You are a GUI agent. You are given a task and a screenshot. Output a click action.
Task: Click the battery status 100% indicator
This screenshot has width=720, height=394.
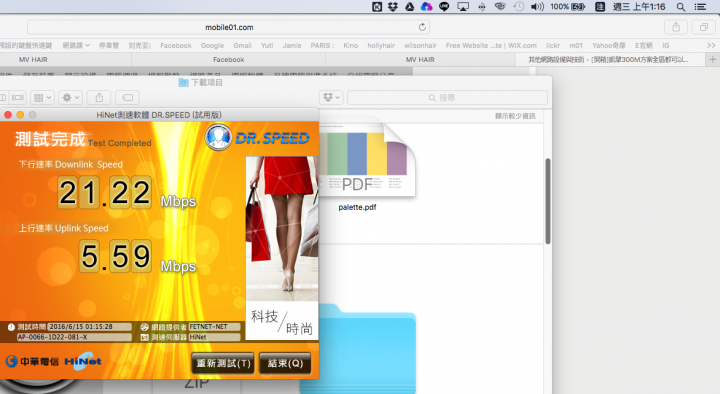[x=568, y=6]
